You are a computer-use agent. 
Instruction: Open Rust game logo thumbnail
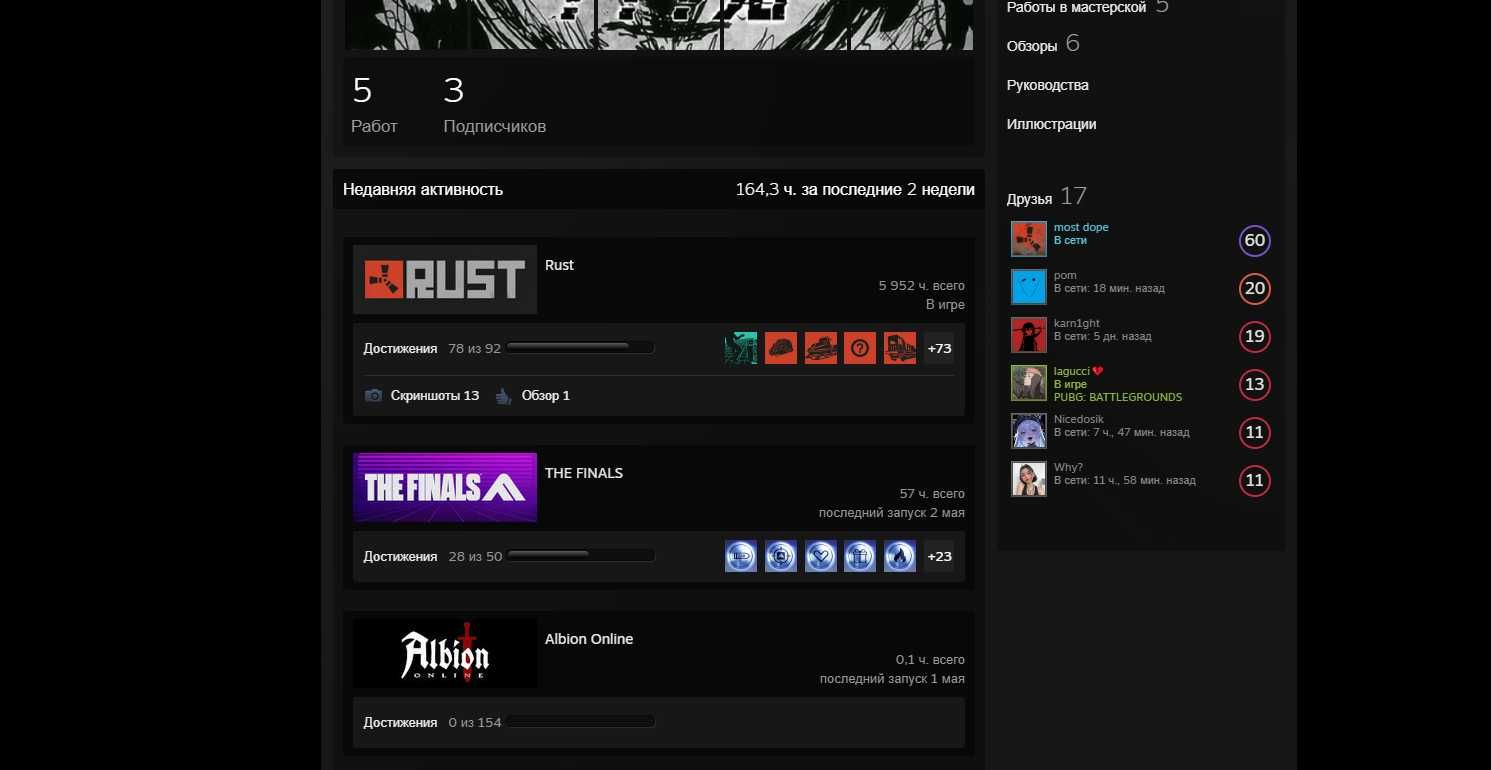(x=445, y=279)
